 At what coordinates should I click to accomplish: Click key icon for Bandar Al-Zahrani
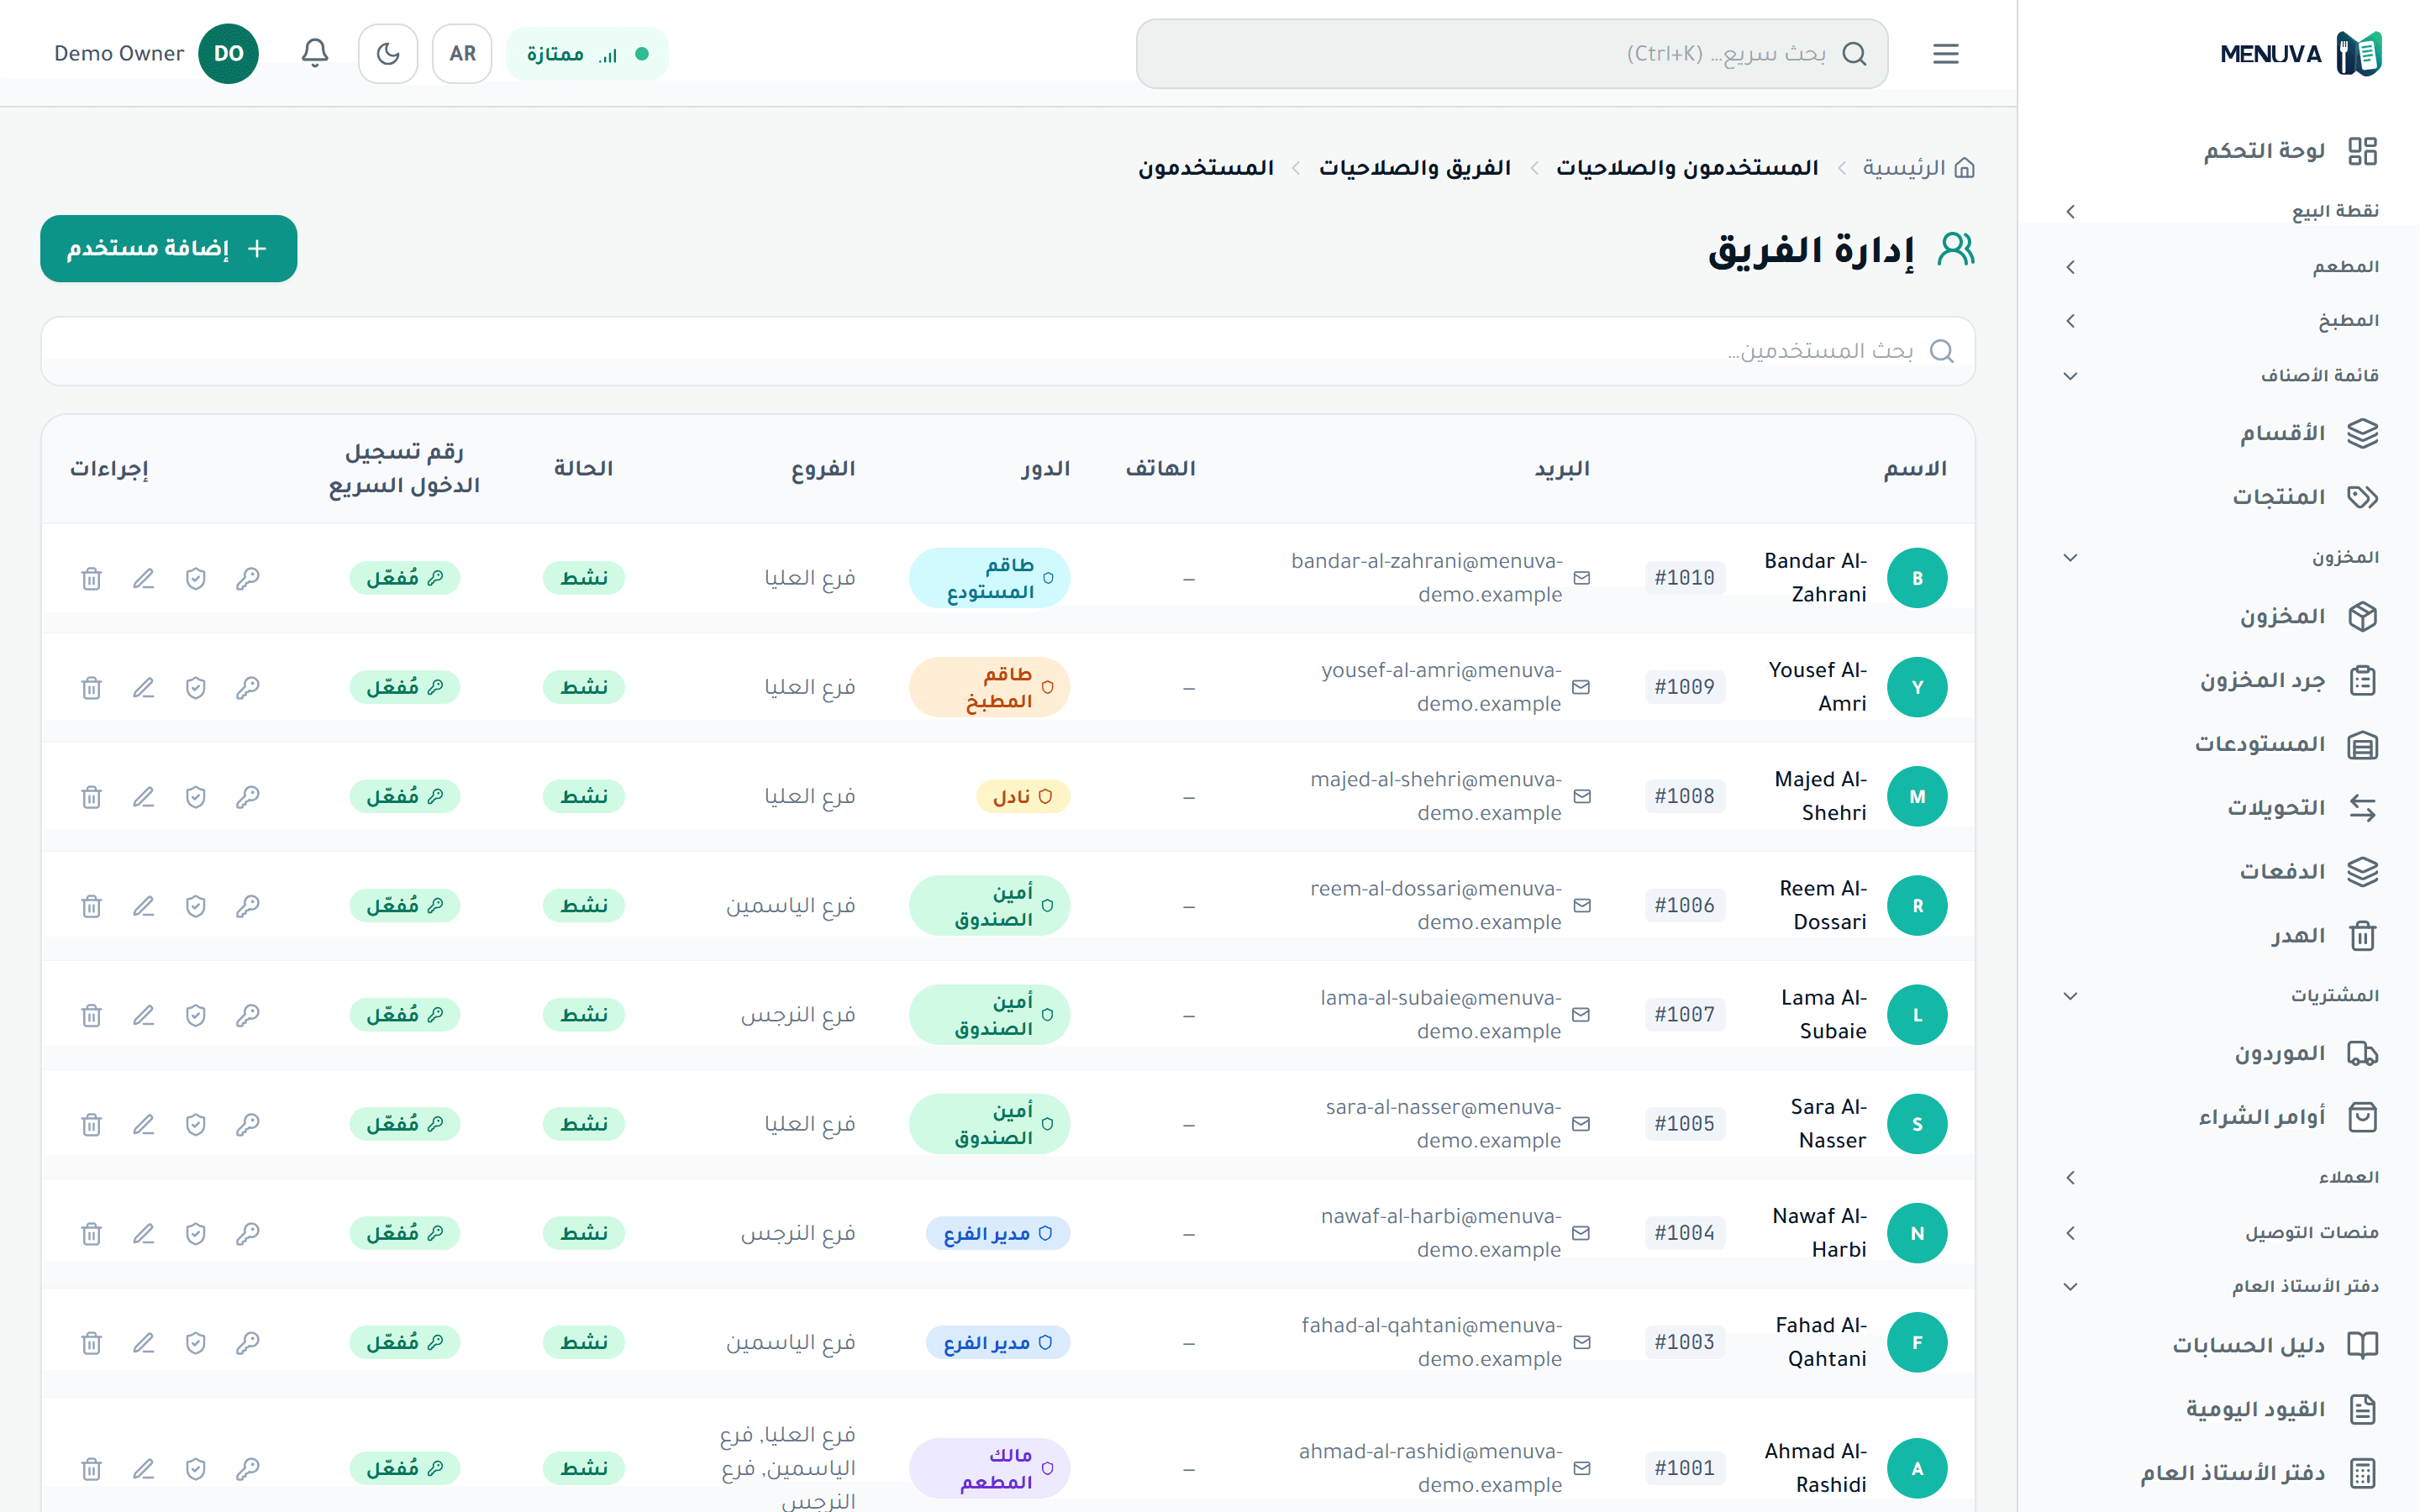coord(248,578)
